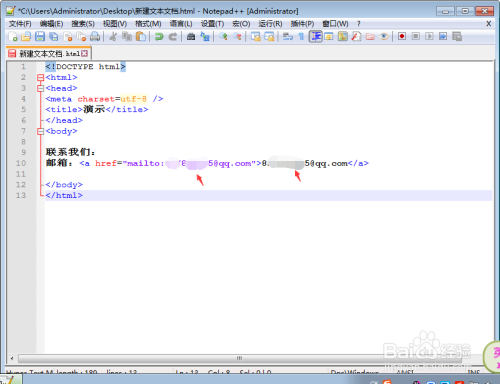The image size is (500, 384).
Task: Open the 宏(O) menu
Action: [241, 24]
